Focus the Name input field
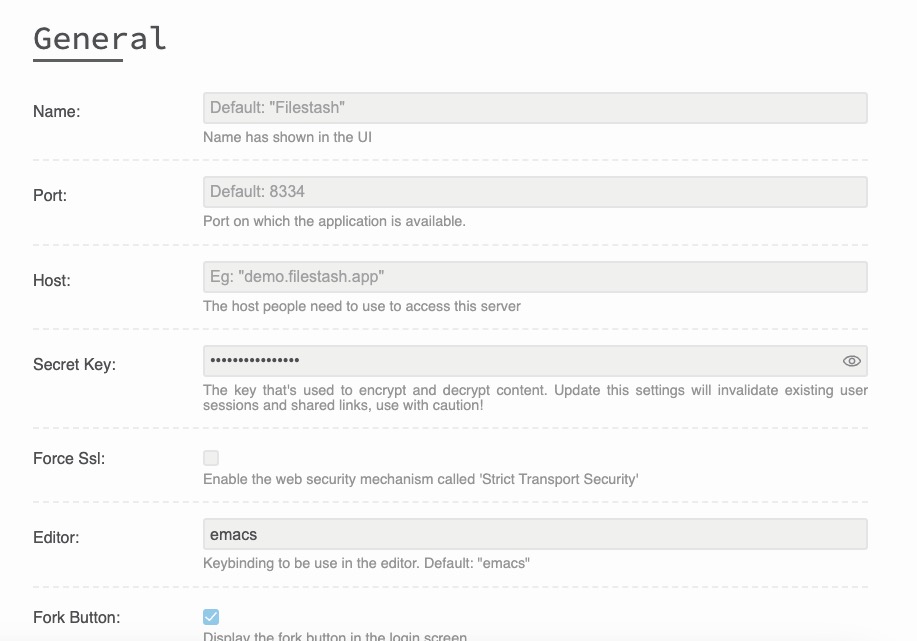This screenshot has width=917, height=641. pyautogui.click(x=535, y=107)
